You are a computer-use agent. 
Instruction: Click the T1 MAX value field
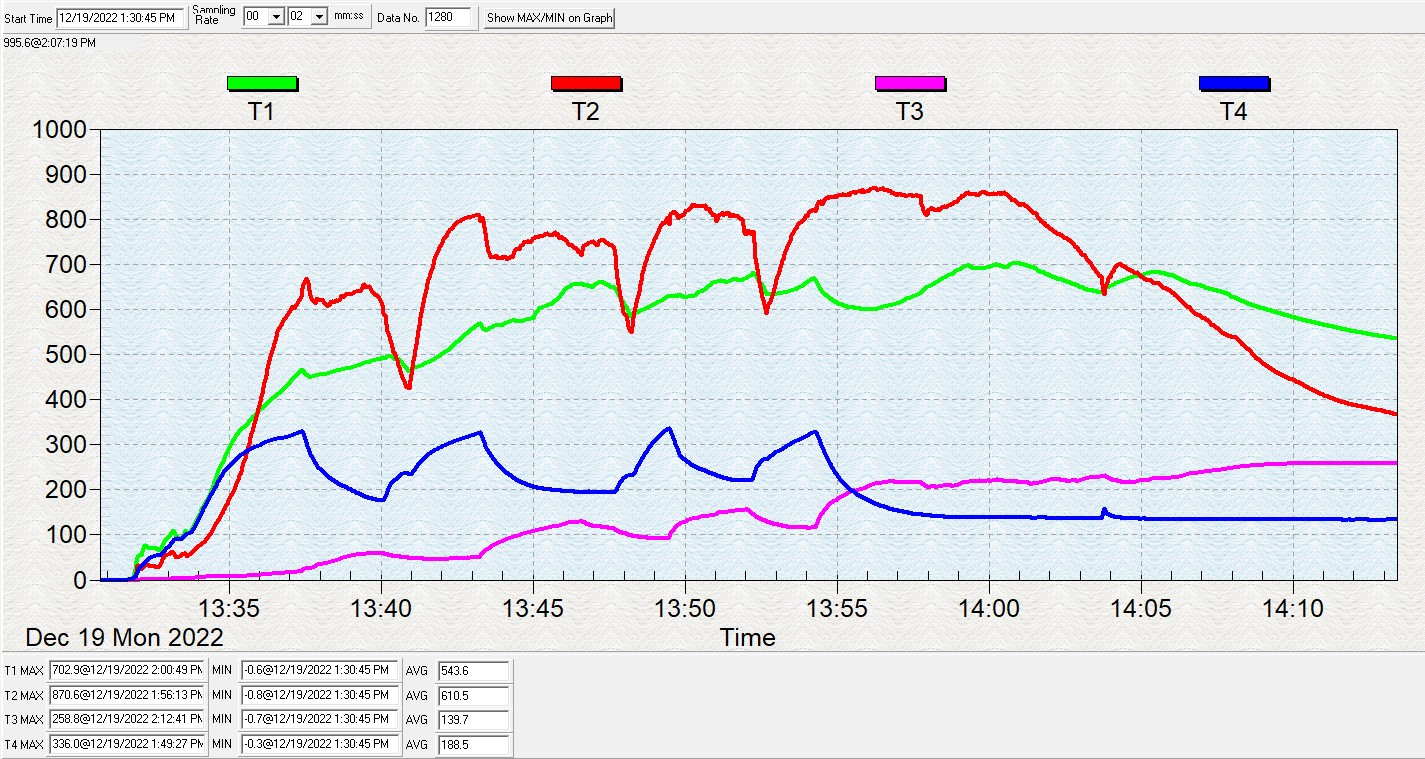(x=126, y=671)
